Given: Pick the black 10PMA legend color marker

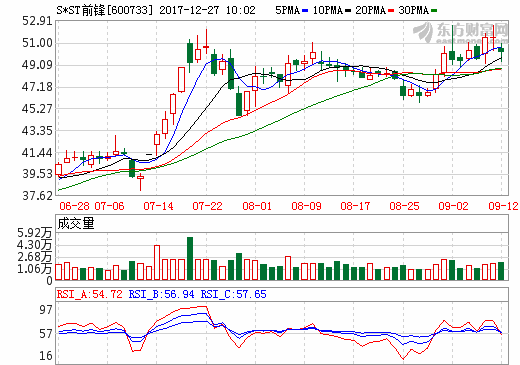Looking at the screenshot, I should click(x=348, y=11).
